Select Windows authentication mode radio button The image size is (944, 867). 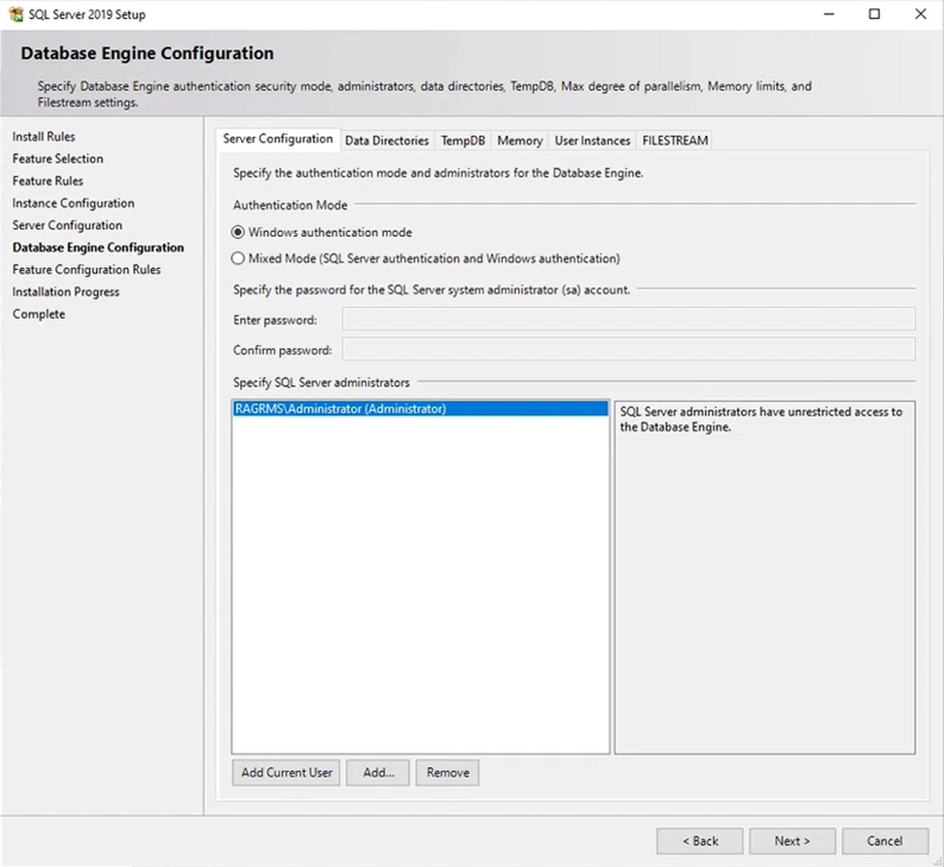point(238,232)
